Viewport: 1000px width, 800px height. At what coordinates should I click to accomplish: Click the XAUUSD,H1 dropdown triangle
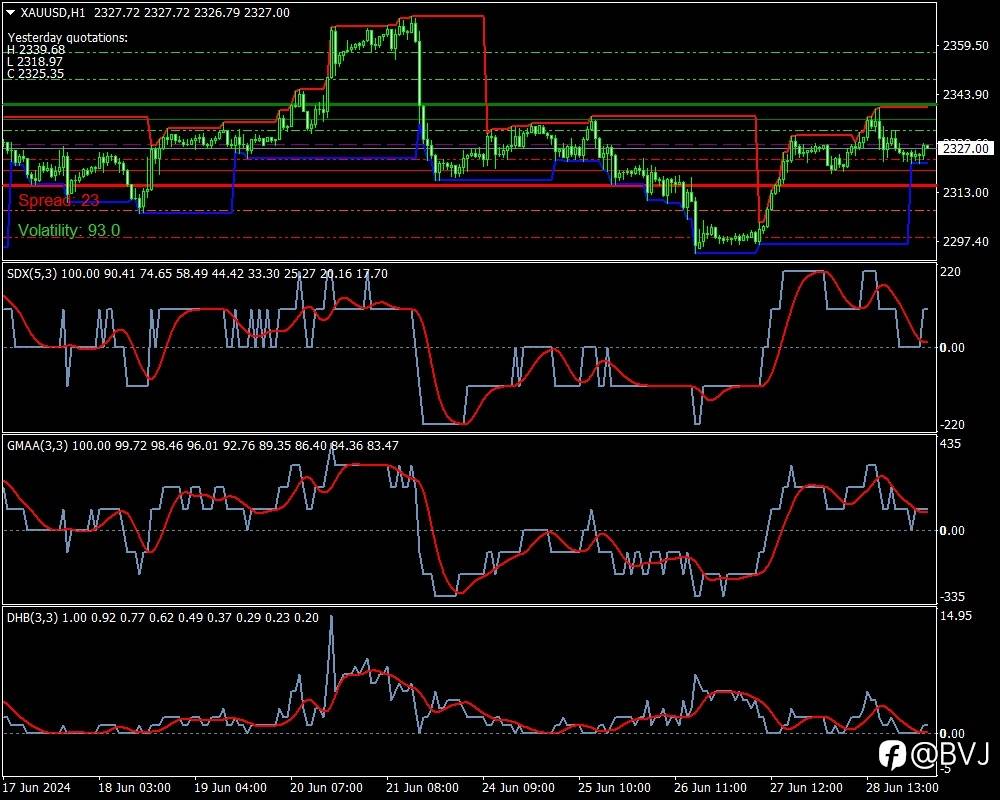pos(10,12)
